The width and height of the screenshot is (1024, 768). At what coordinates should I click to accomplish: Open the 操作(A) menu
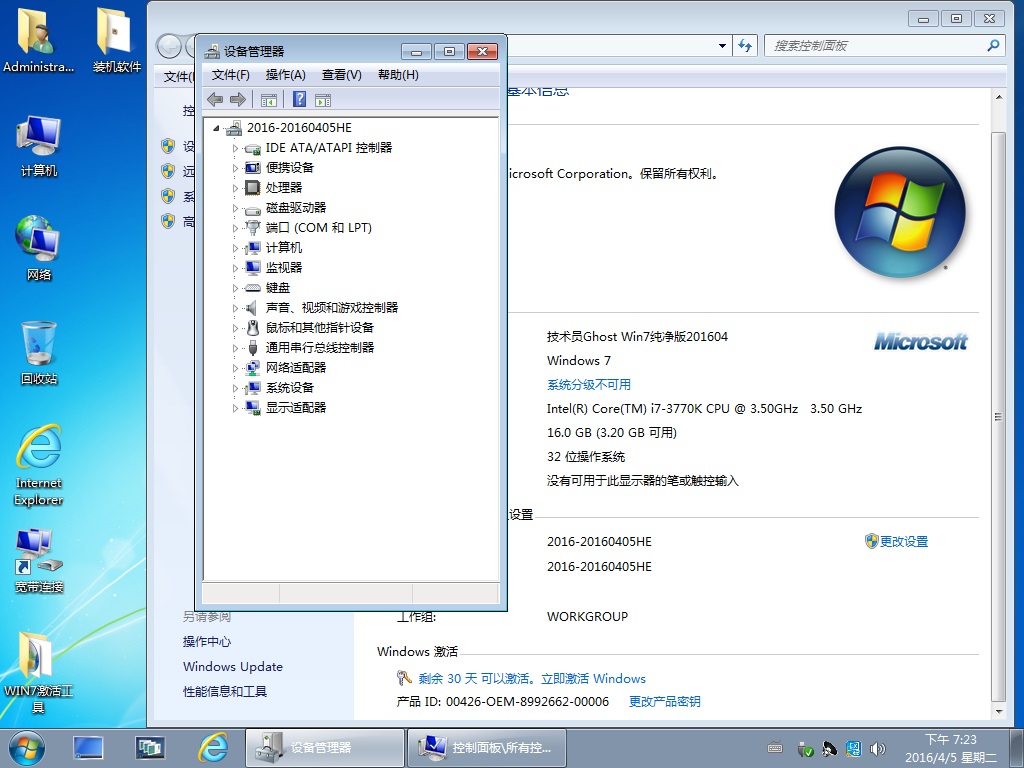285,75
